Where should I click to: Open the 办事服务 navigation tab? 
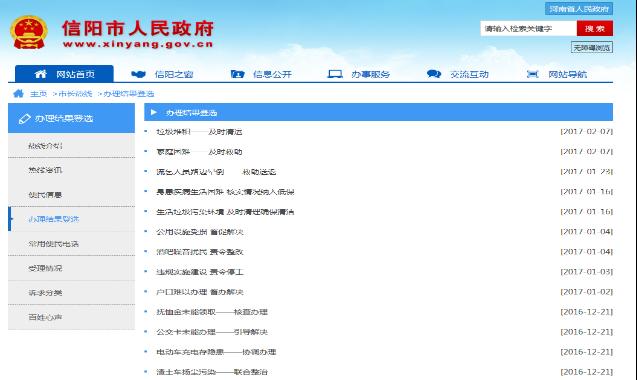(359, 74)
